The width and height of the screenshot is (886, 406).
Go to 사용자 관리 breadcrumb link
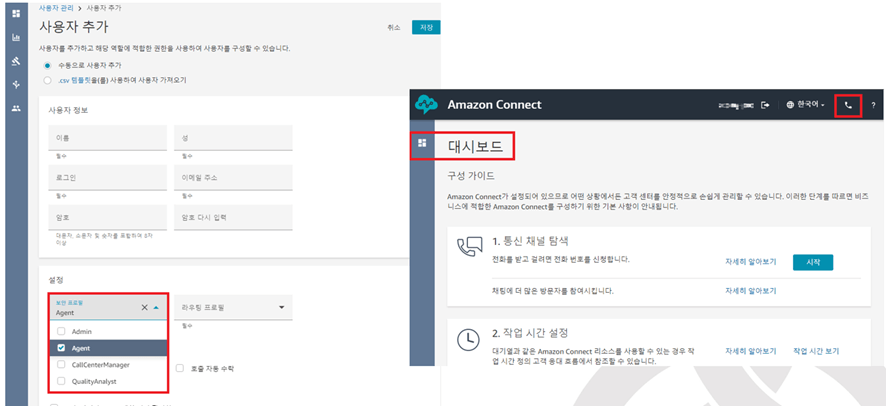click(x=57, y=8)
